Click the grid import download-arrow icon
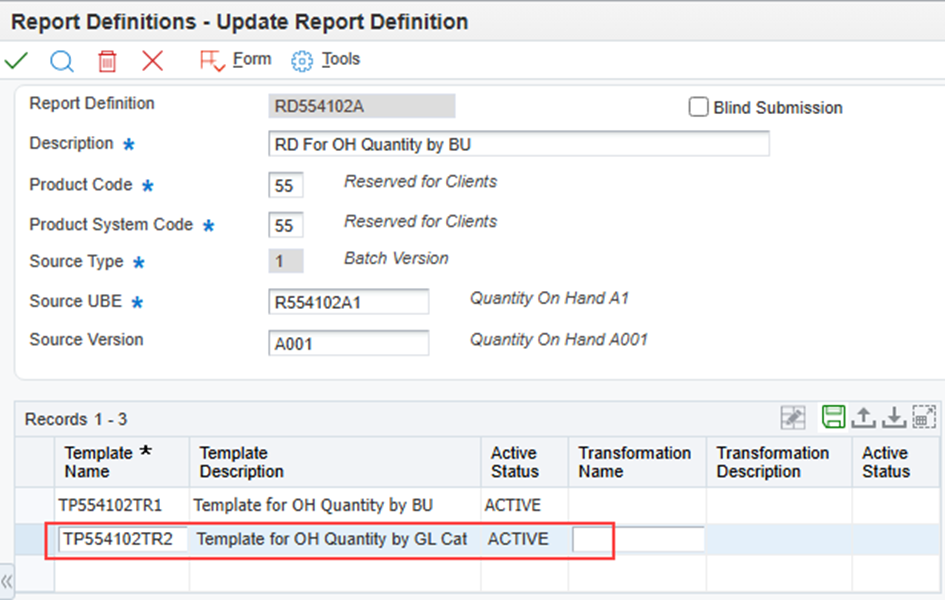This screenshot has width=945, height=600. click(893, 417)
